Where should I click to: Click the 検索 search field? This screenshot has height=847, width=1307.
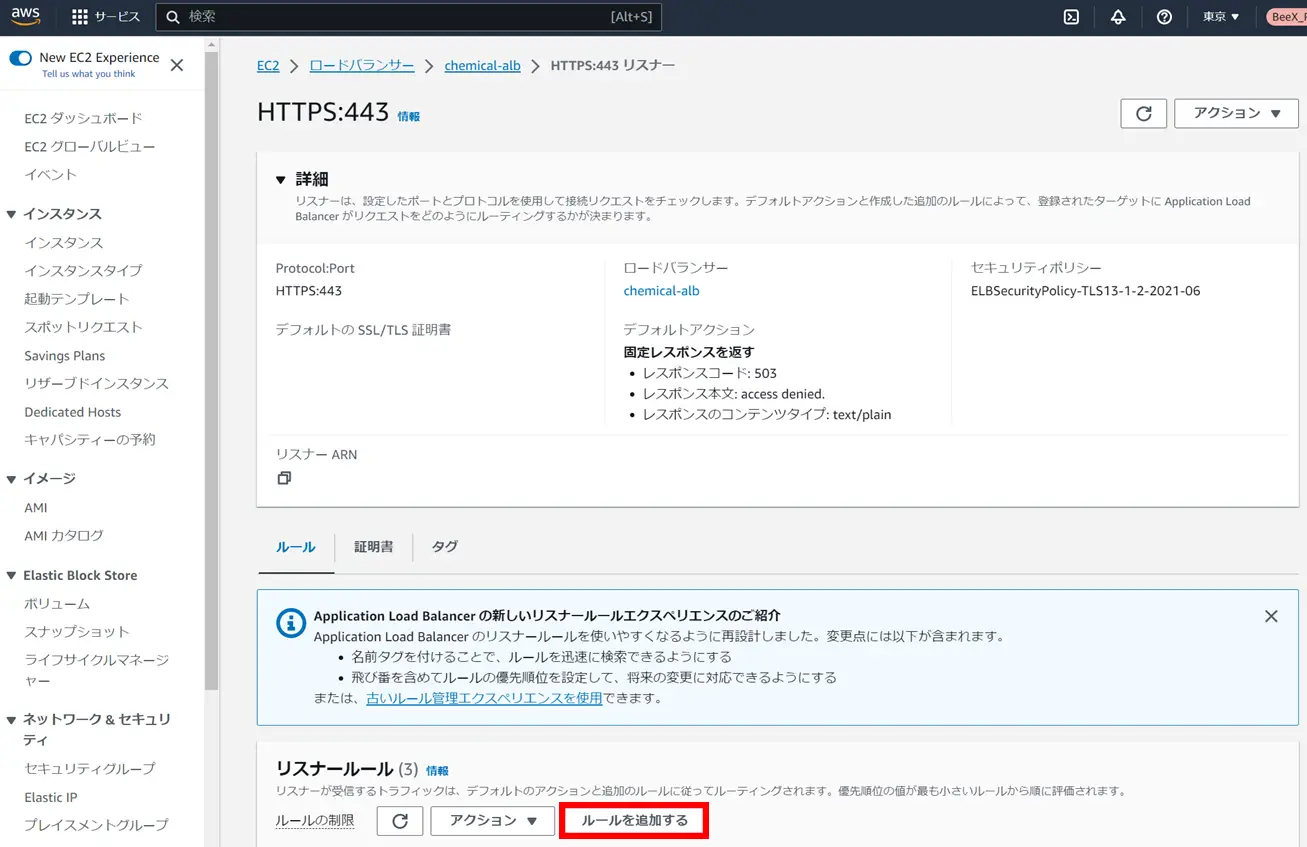click(x=409, y=17)
